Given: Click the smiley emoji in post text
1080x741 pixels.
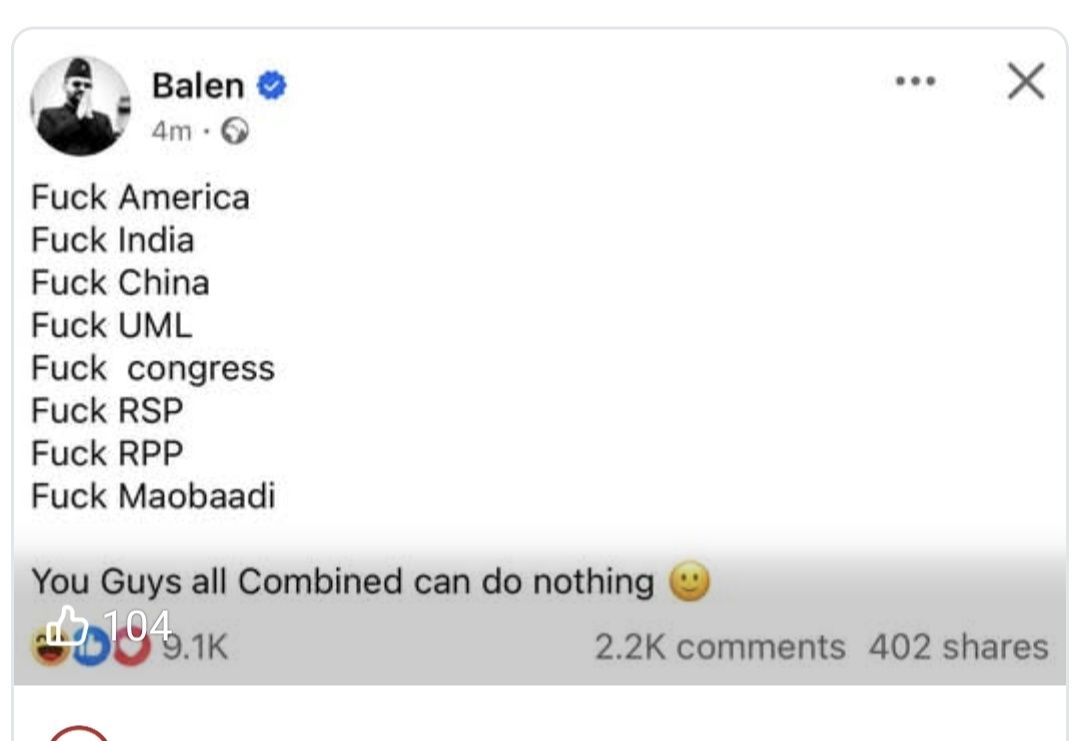Looking at the screenshot, I should tap(689, 581).
